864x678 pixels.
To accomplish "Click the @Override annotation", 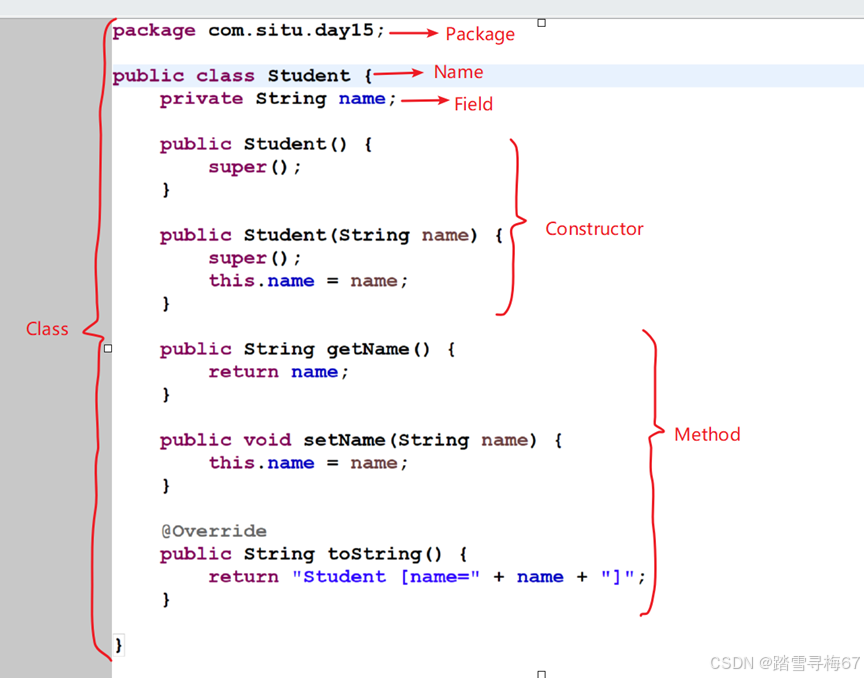I will pyautogui.click(x=214, y=531).
